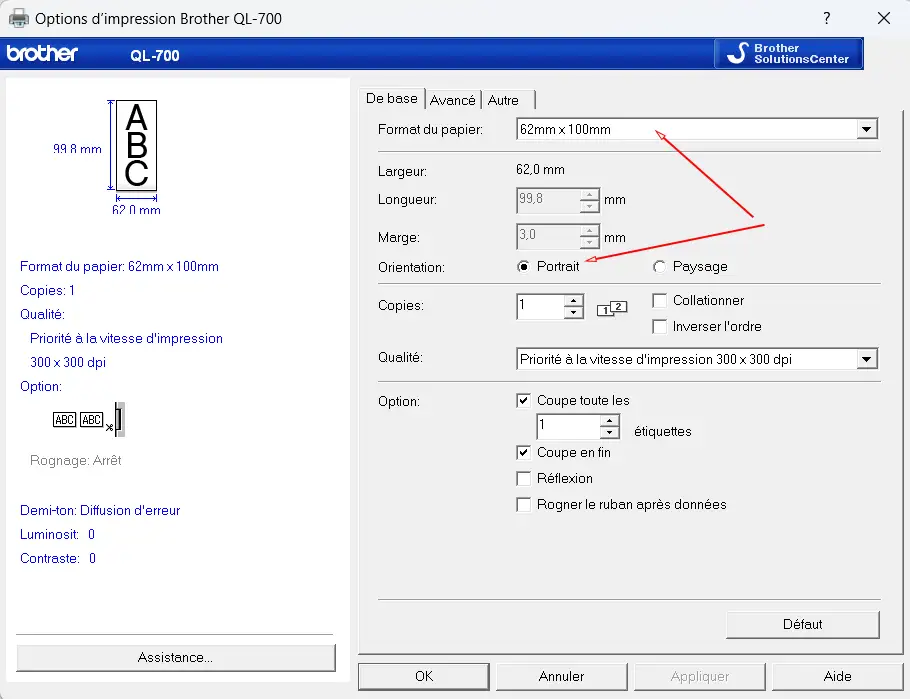910x699 pixels.
Task: Uncheck the Coupe toute les checkbox
Action: [x=523, y=401]
